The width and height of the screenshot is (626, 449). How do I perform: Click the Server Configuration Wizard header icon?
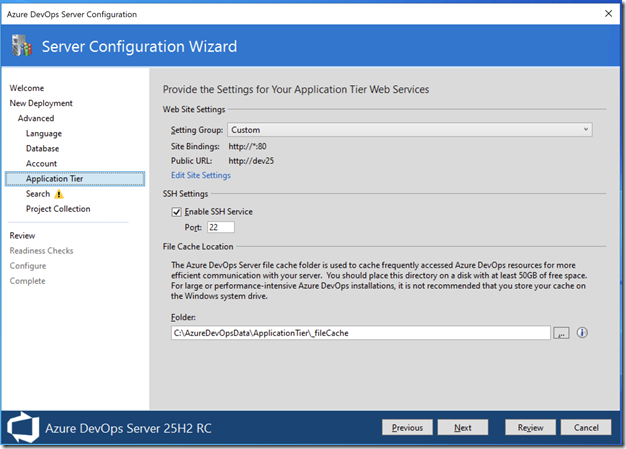point(21,47)
